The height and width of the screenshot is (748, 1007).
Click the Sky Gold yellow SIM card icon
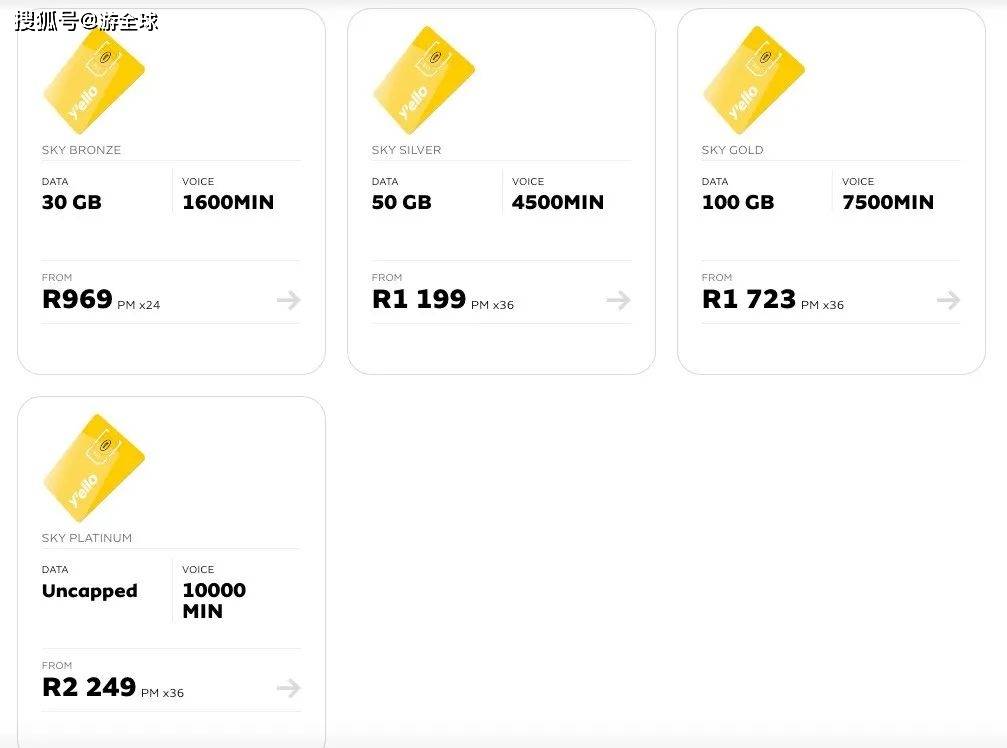click(x=754, y=80)
